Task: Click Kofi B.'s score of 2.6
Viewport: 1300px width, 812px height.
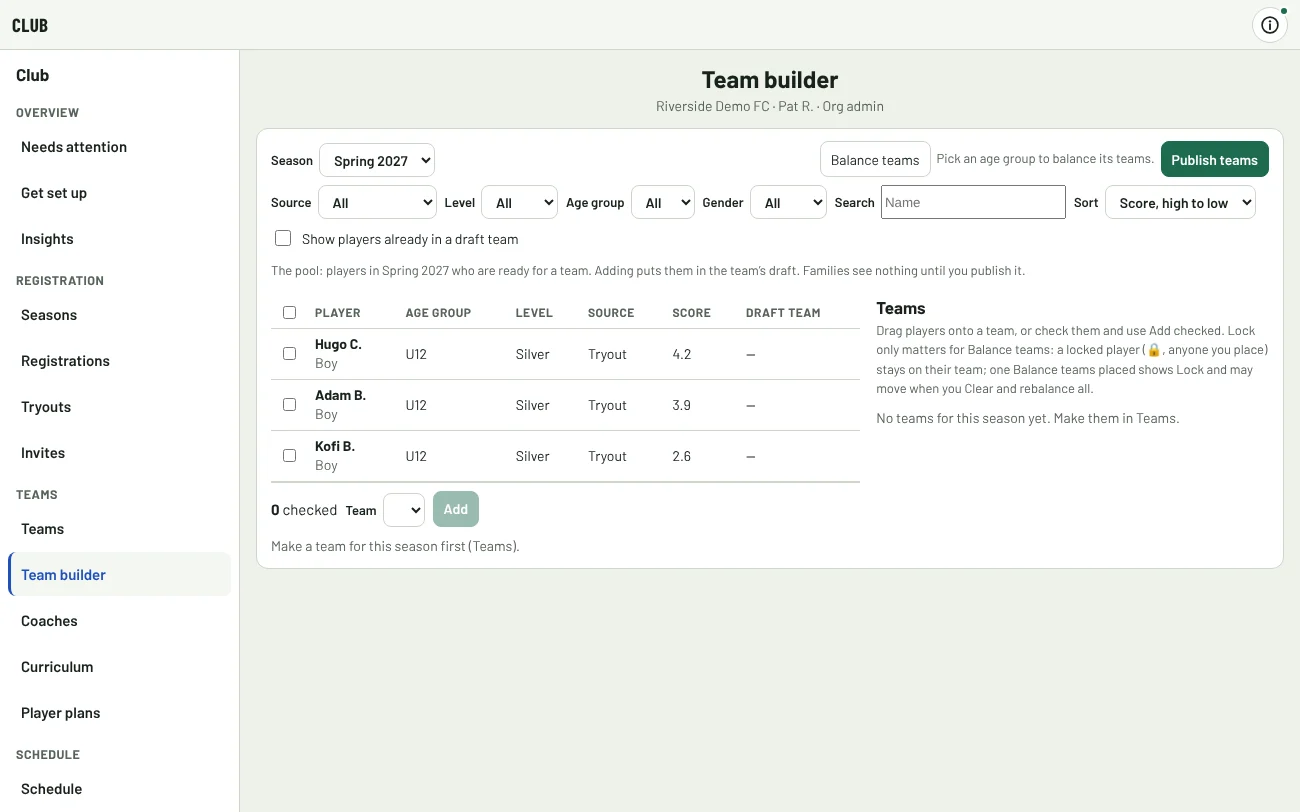Action: [x=682, y=456]
